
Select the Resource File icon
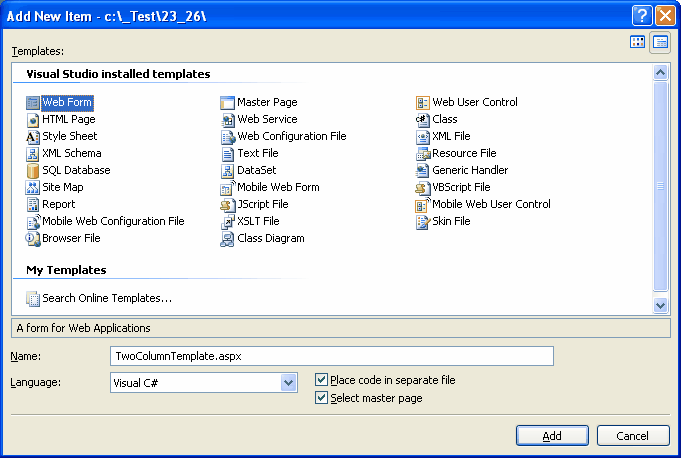(x=423, y=153)
